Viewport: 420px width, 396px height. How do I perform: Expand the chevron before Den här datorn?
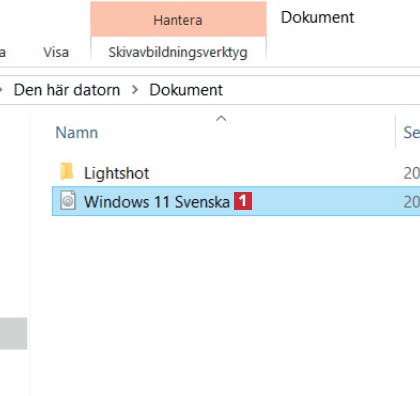tap(1, 90)
